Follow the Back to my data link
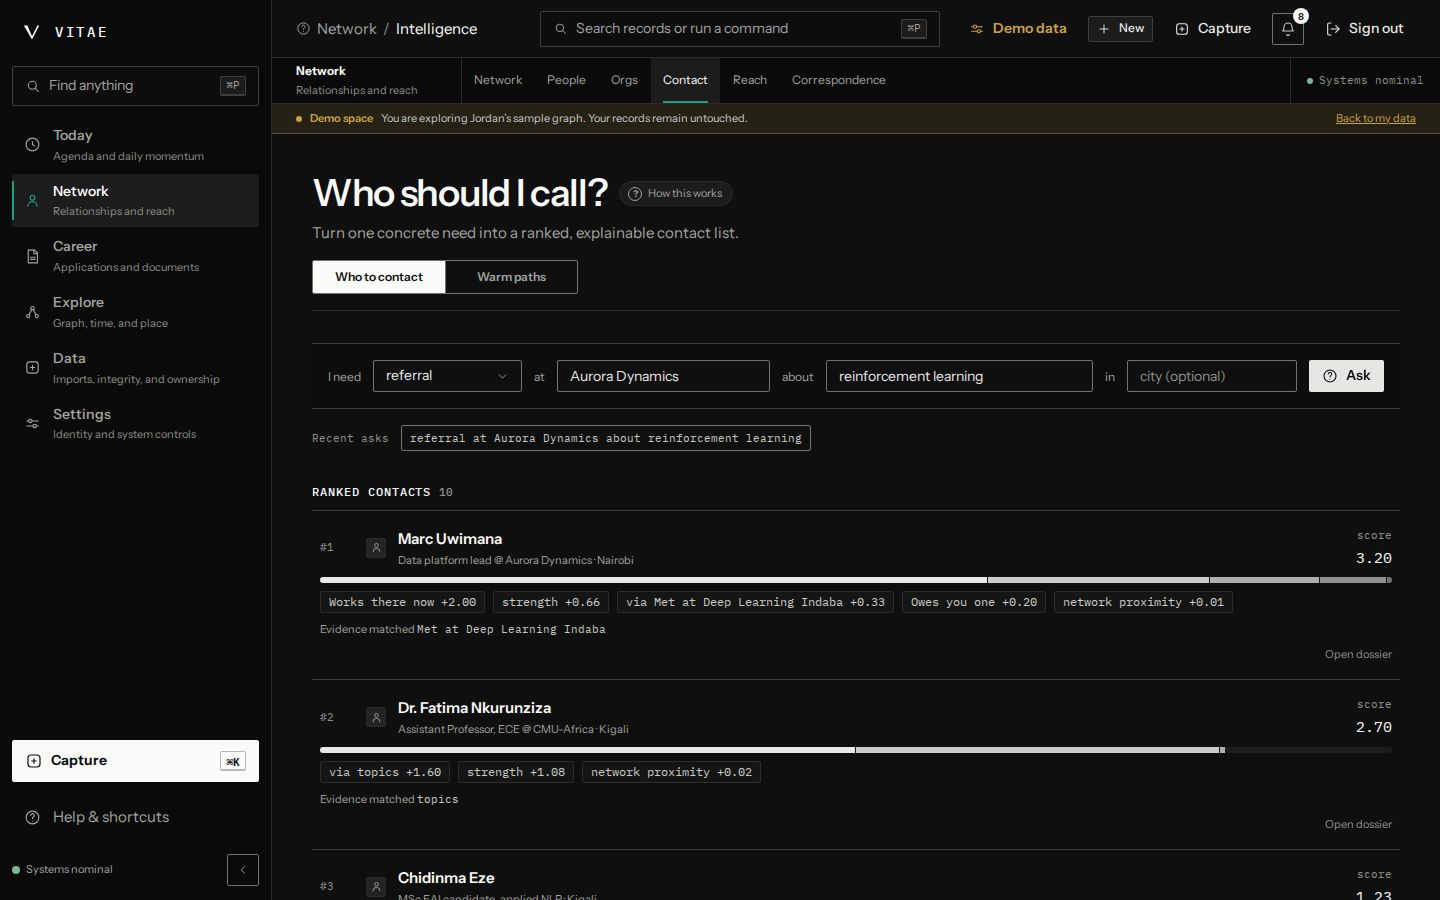Screen dimensions: 1440x900 [1376, 118]
